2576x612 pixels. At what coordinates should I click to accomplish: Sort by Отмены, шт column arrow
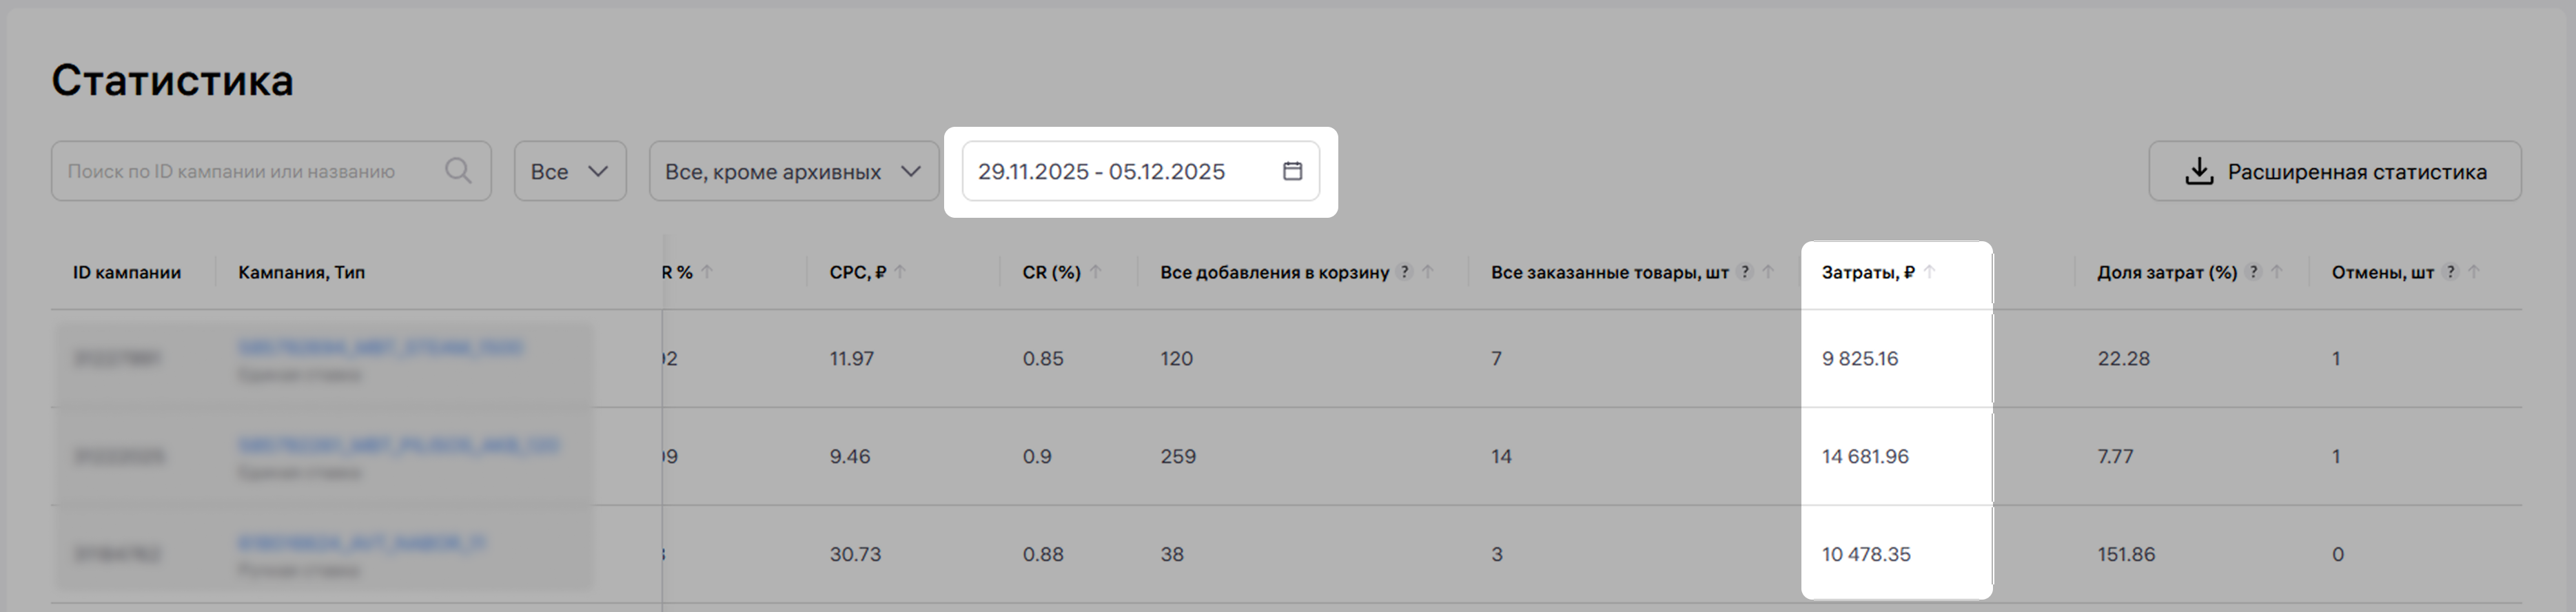[2474, 272]
